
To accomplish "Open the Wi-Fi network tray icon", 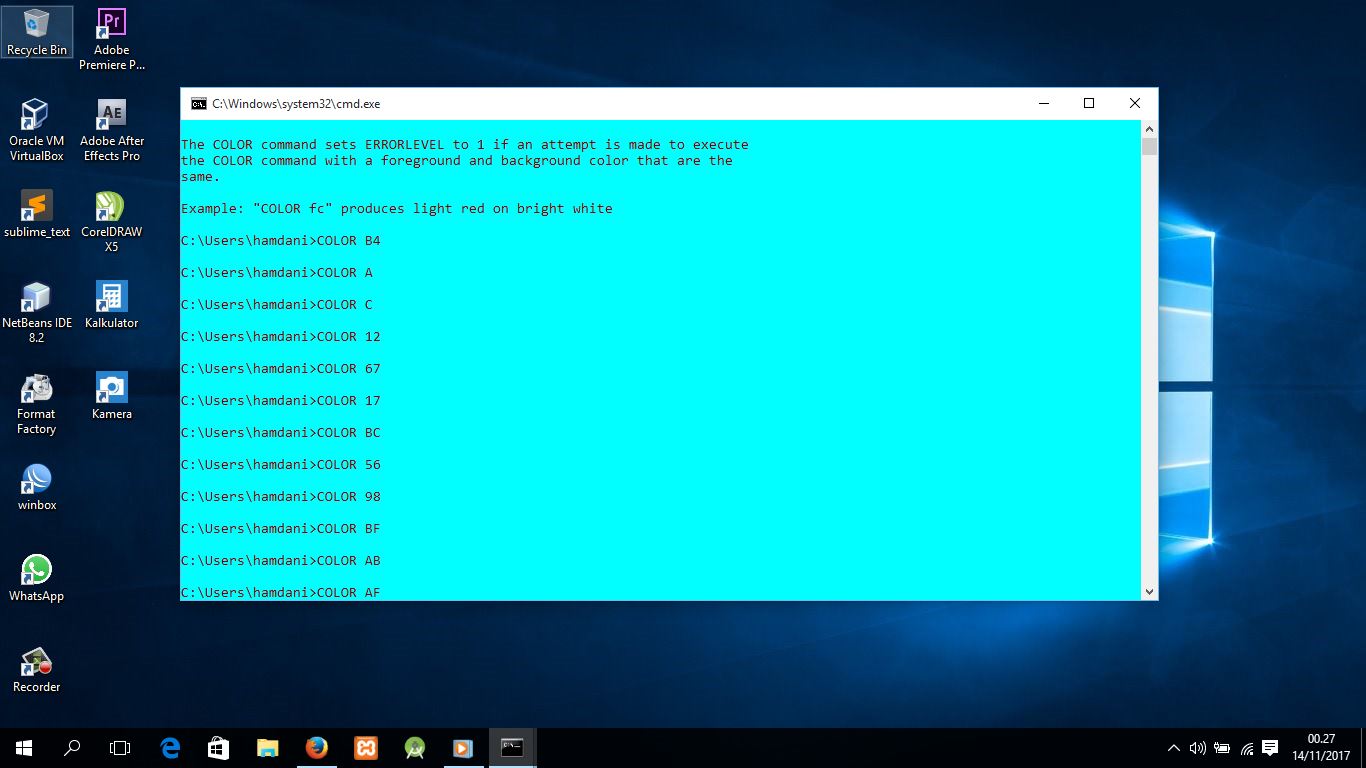I will click(1246, 748).
